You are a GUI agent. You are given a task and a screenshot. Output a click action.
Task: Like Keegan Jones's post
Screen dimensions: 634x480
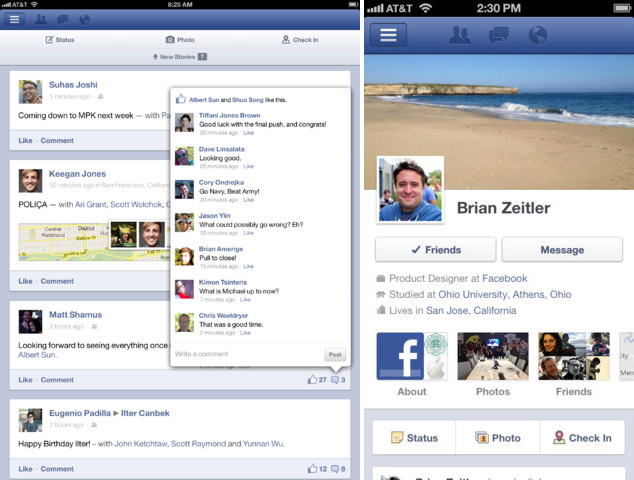(25, 281)
